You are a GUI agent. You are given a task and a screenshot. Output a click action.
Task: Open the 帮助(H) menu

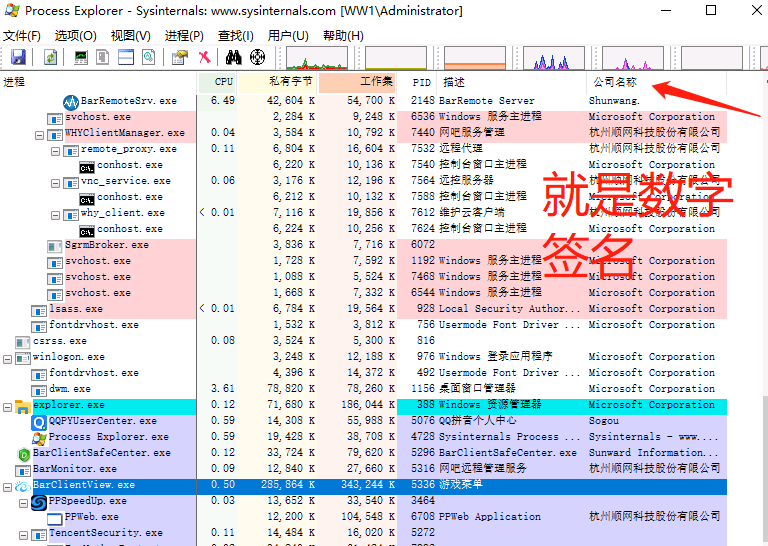[x=342, y=35]
